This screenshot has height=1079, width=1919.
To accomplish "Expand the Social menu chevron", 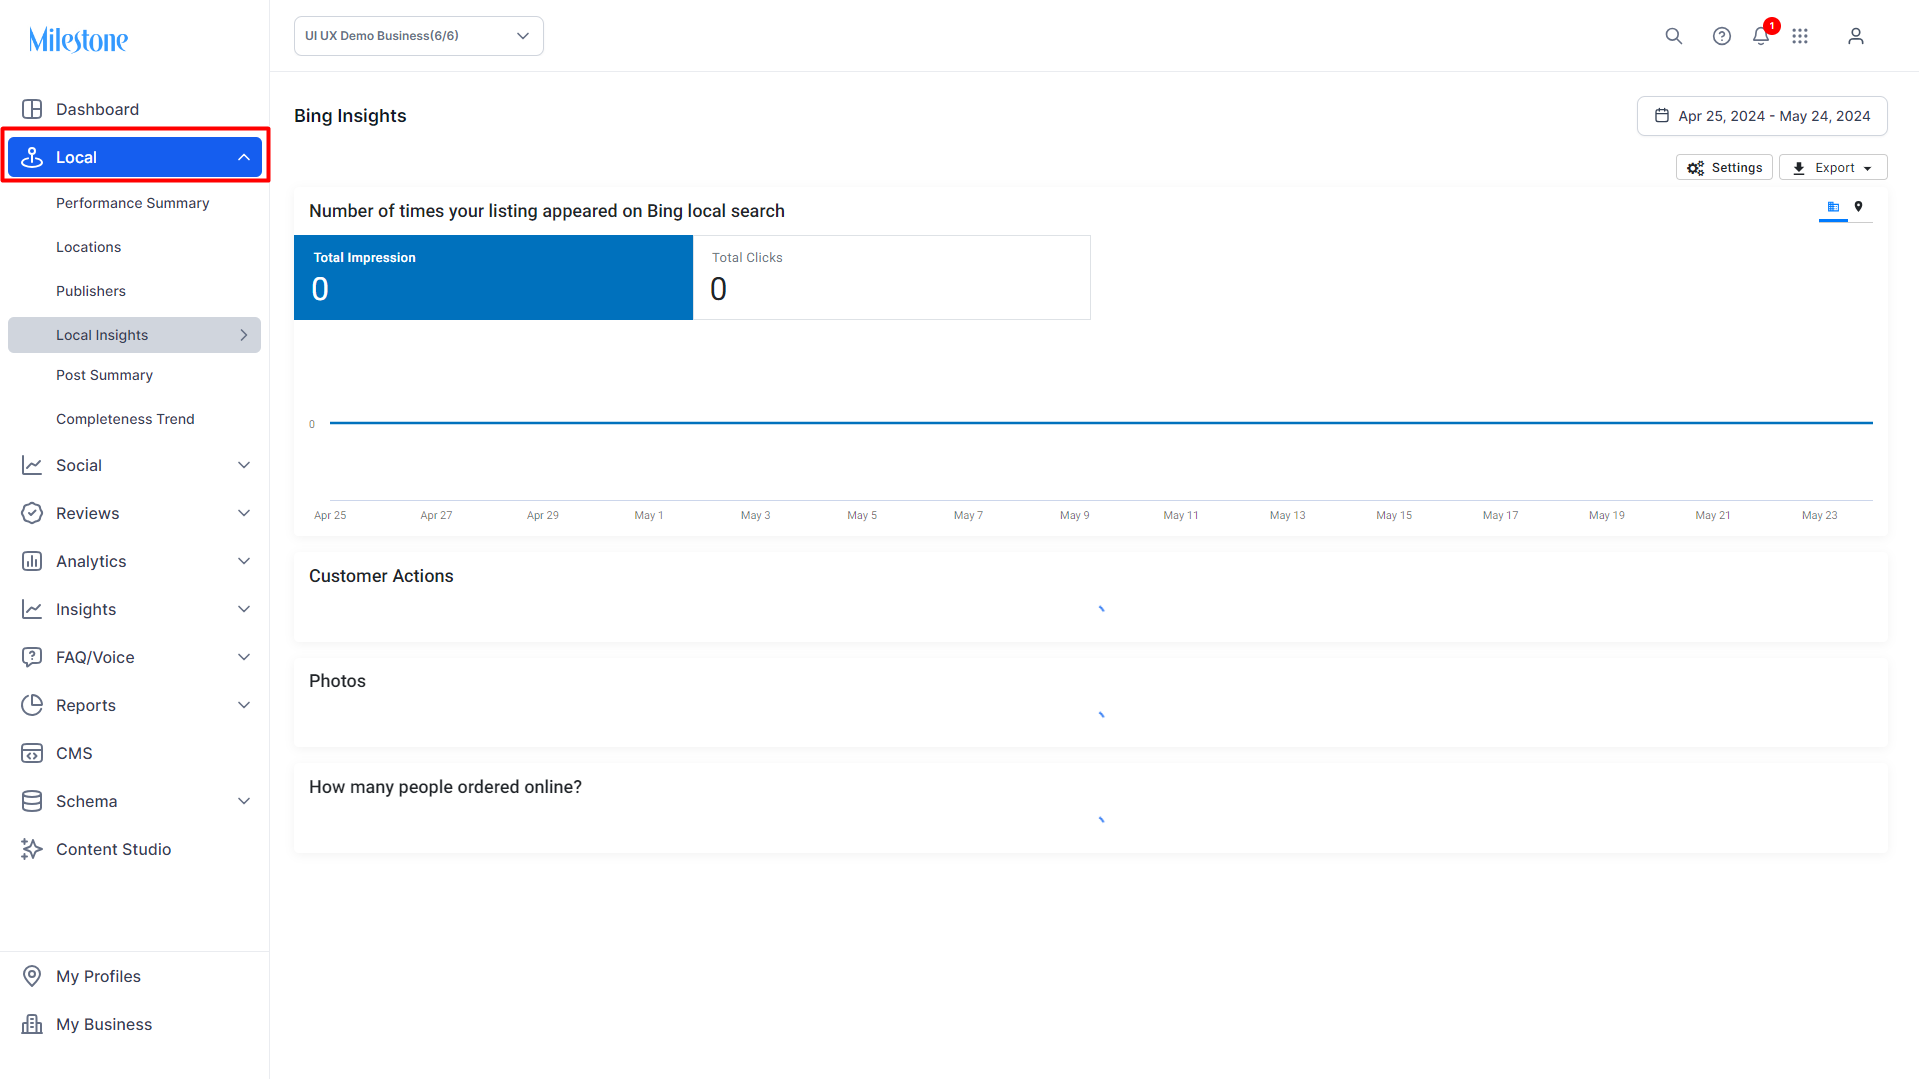I will click(x=244, y=465).
